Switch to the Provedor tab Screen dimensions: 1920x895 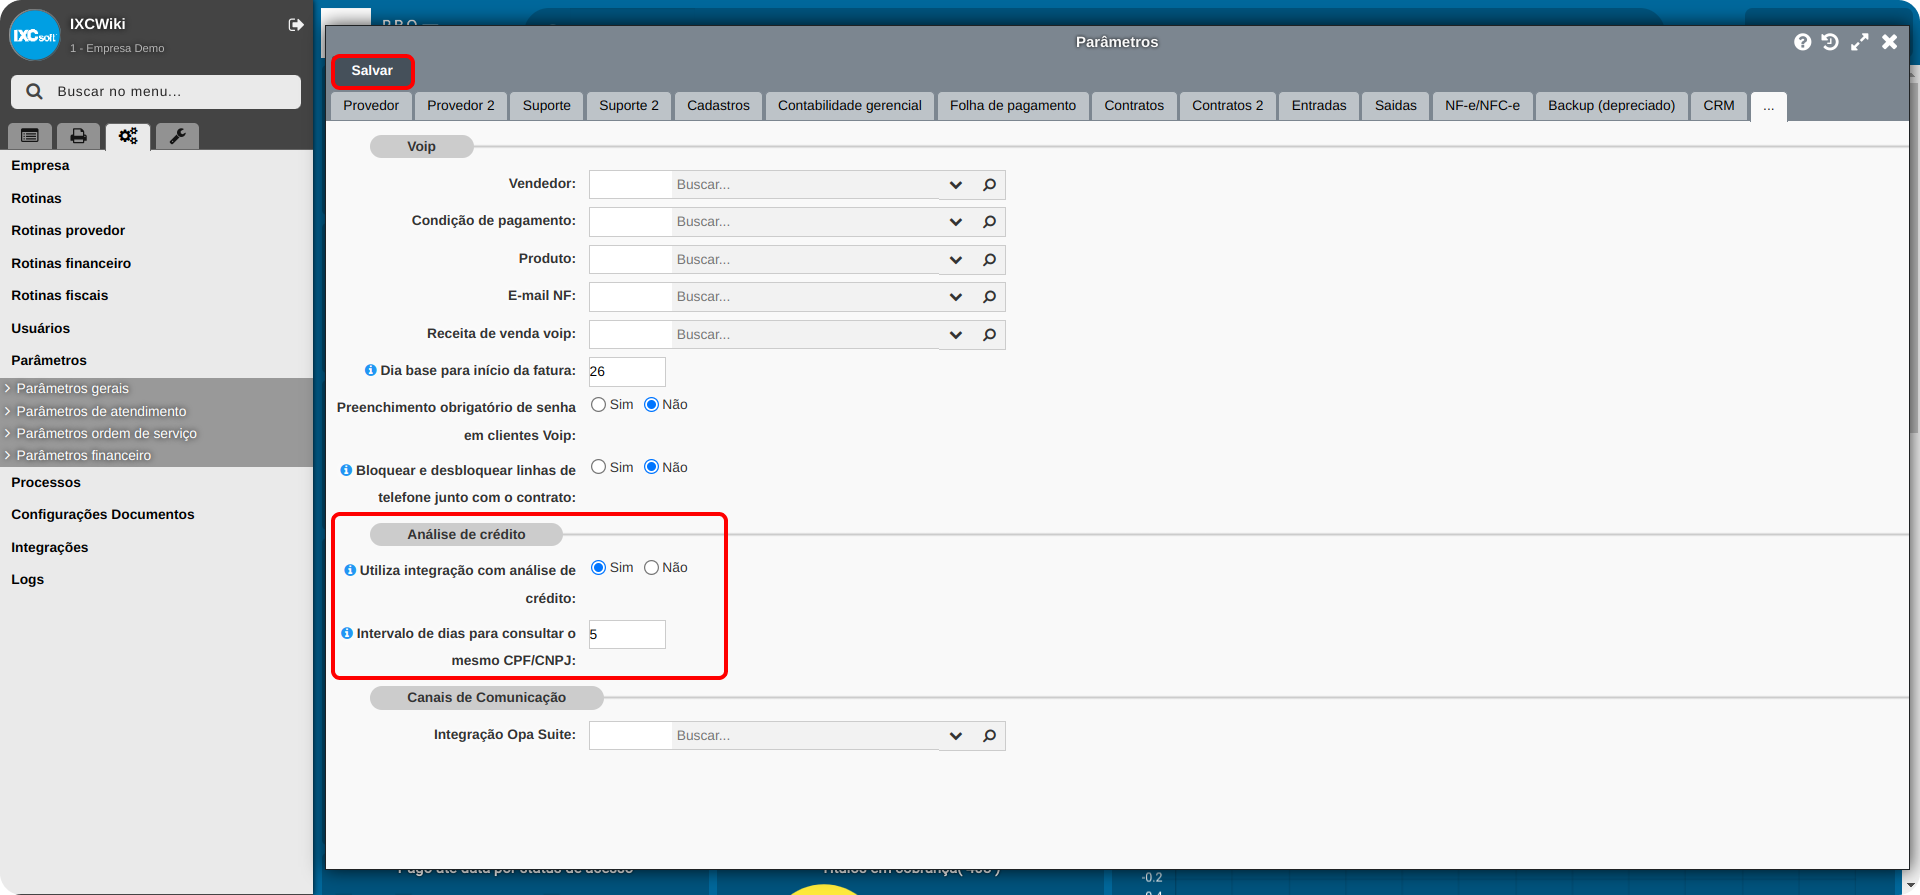tap(371, 106)
